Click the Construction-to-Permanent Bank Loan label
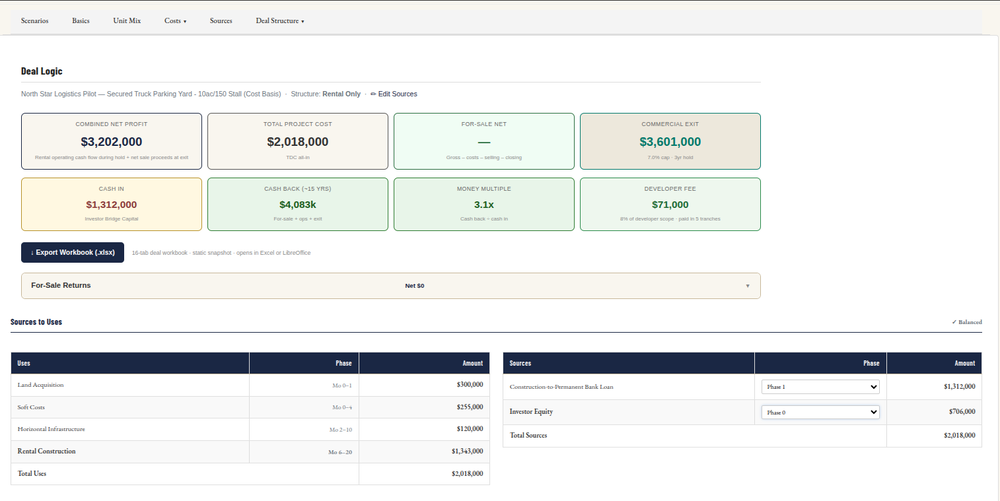This screenshot has width=1000, height=501. click(562, 387)
